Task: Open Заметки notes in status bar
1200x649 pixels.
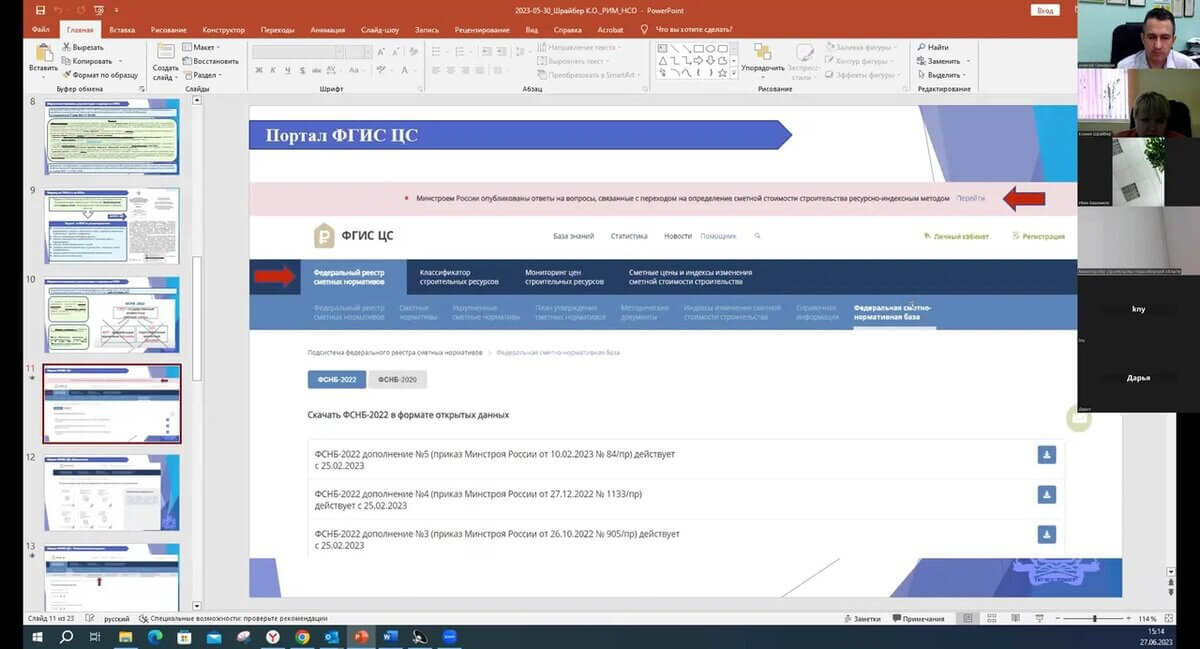Action: [x=862, y=619]
